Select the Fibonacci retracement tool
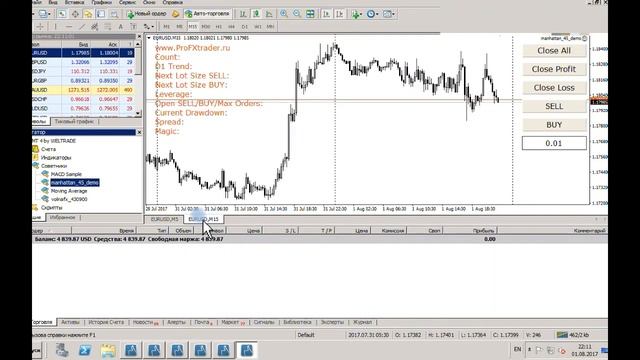The image size is (640, 360). pyautogui.click(x=108, y=27)
